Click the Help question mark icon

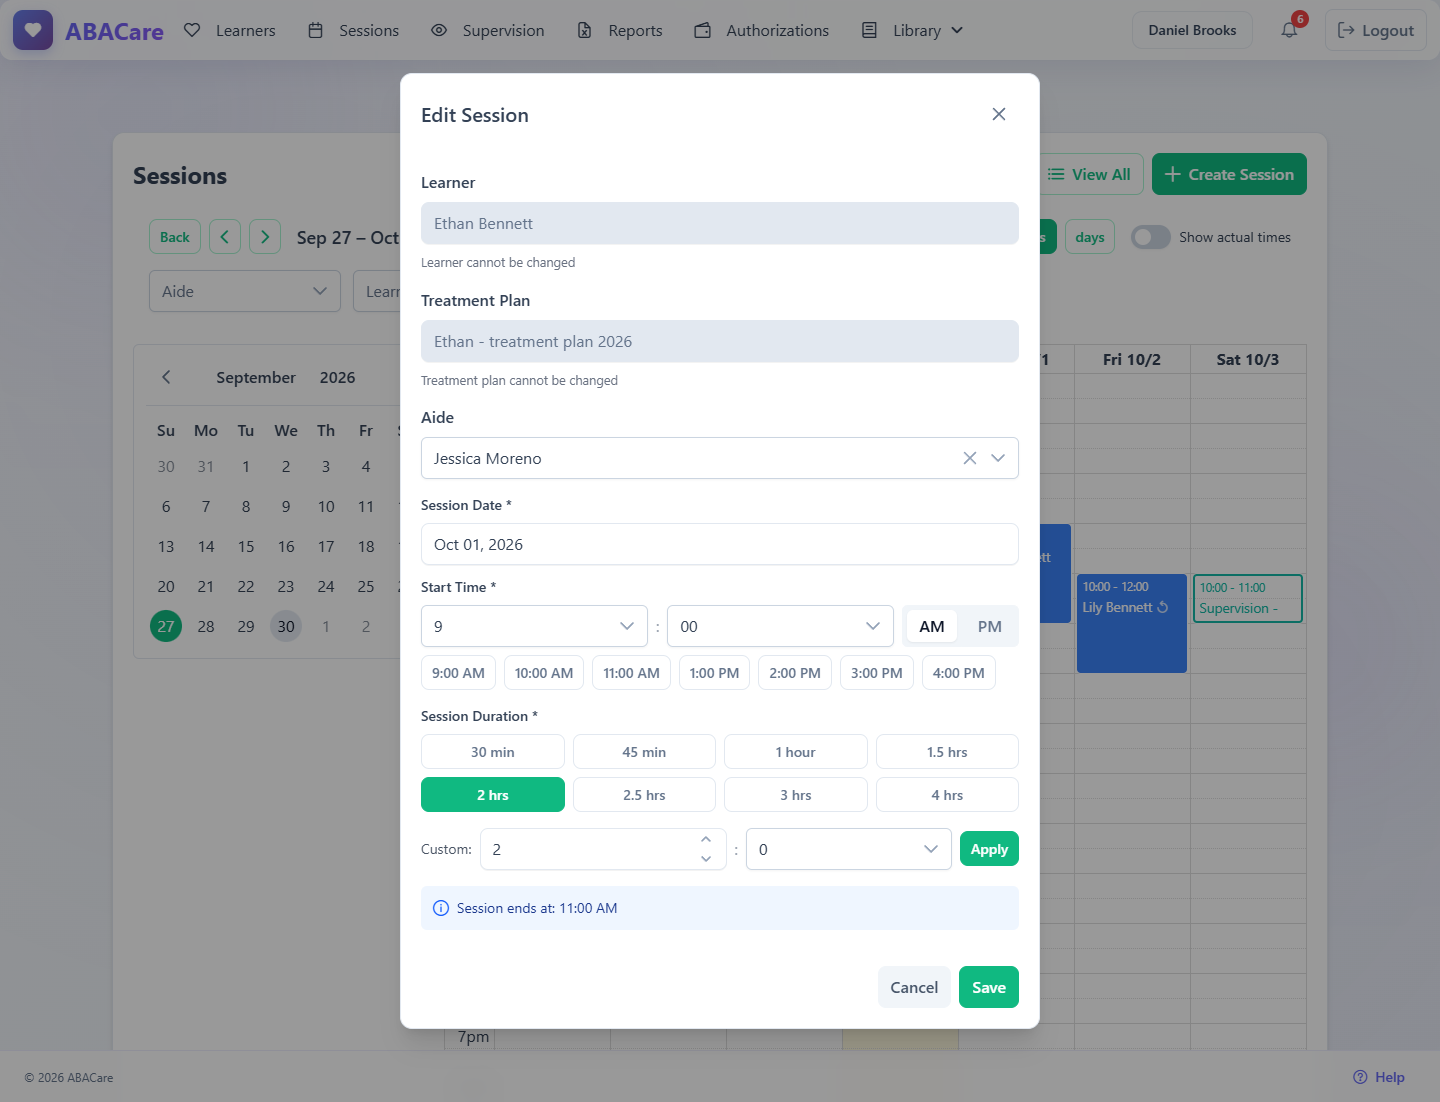(1360, 1077)
